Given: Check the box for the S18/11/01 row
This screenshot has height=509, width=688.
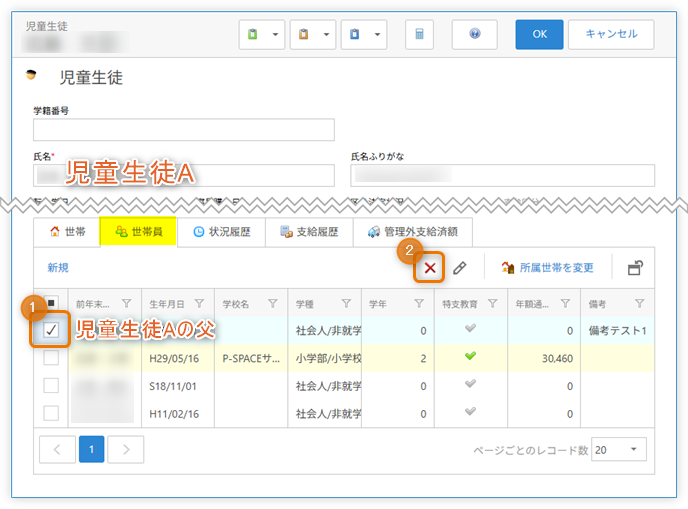Looking at the screenshot, I should coord(51,385).
